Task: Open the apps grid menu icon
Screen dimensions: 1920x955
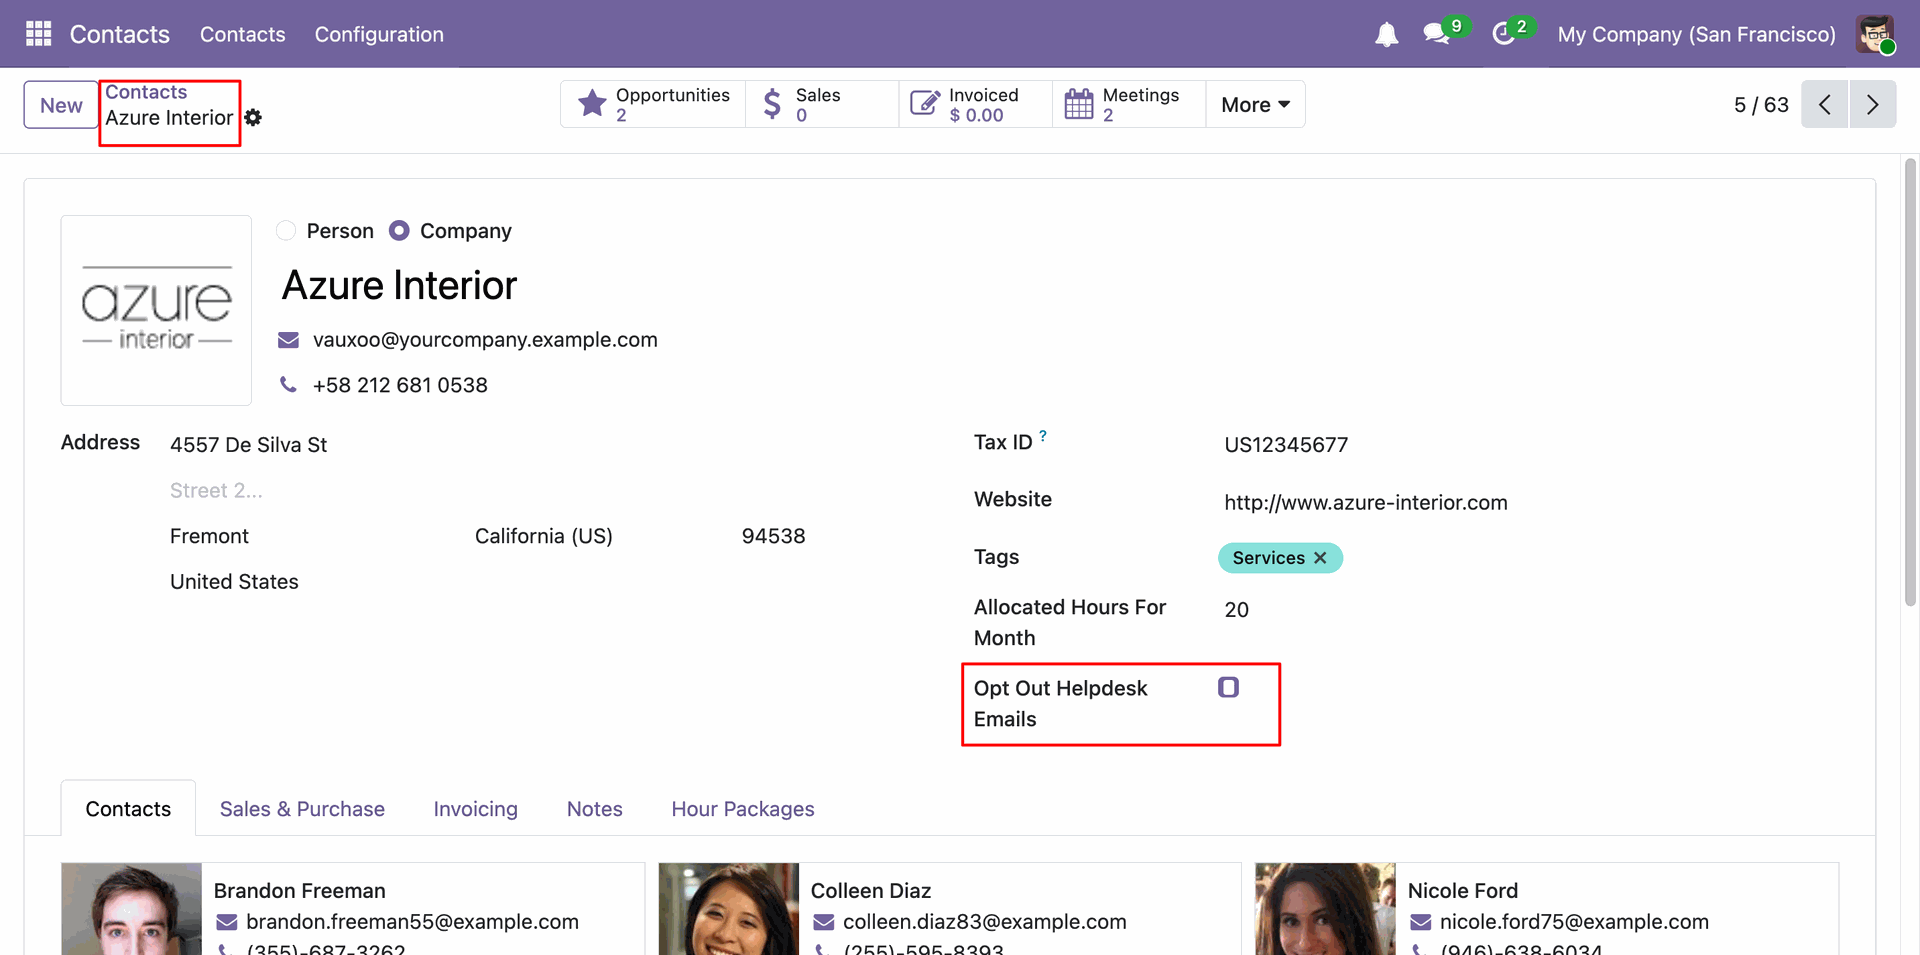Action: coord(38,34)
